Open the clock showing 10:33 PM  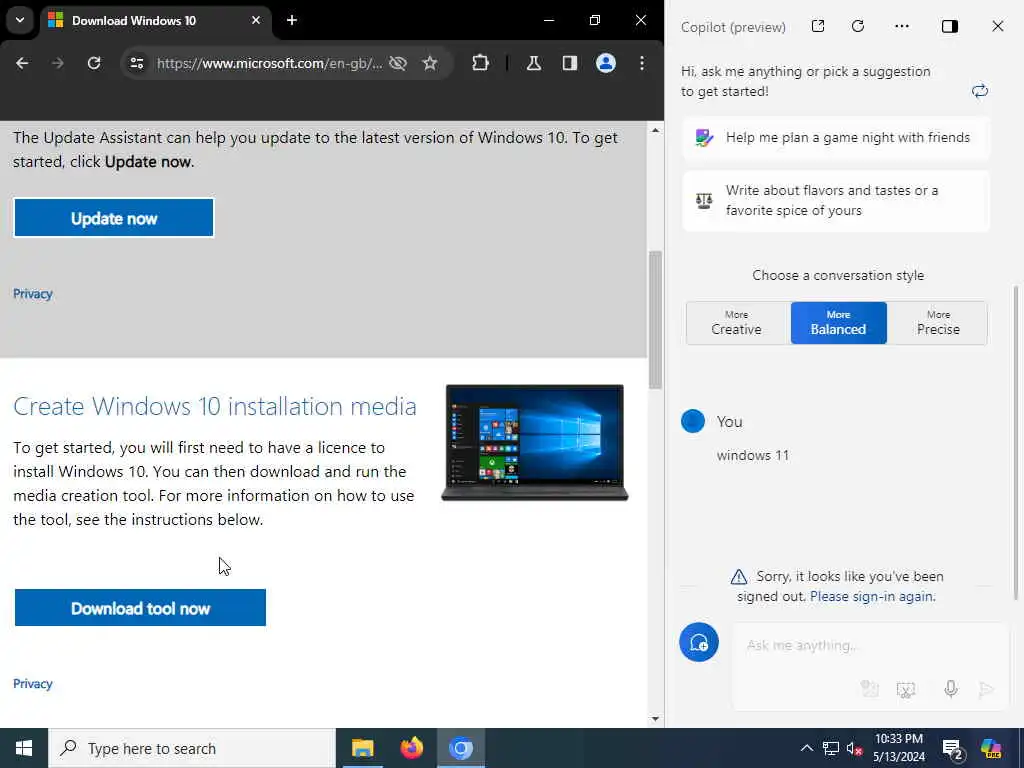click(899, 748)
